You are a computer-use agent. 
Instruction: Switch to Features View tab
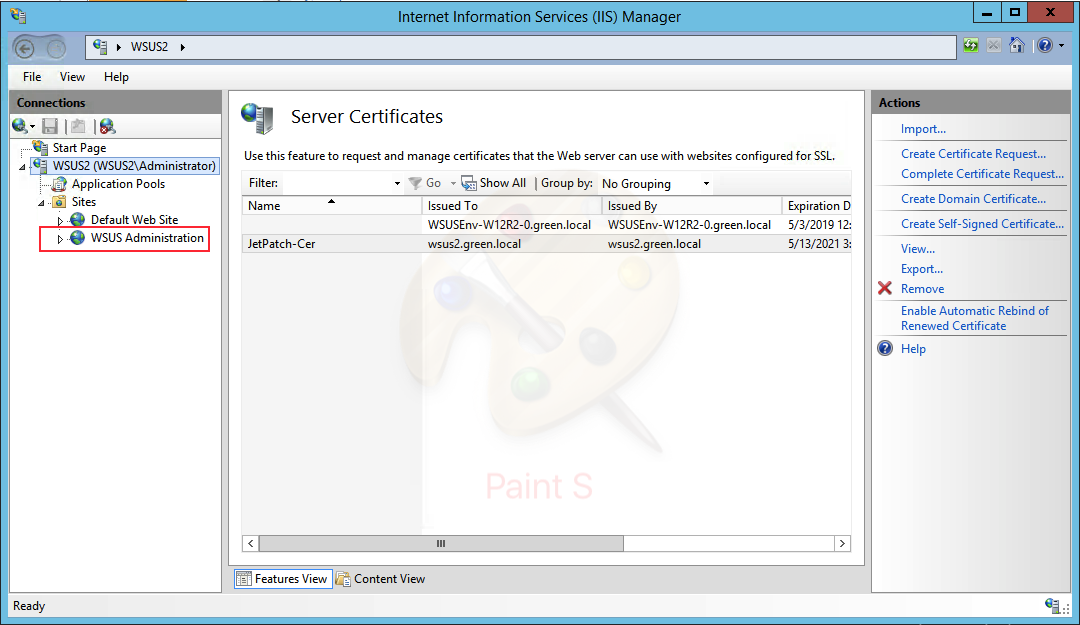click(x=283, y=579)
